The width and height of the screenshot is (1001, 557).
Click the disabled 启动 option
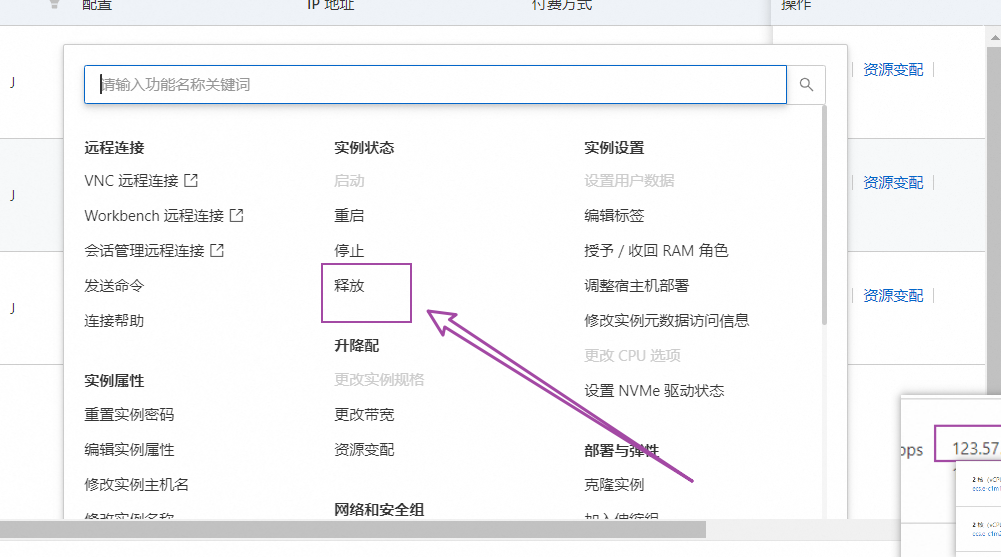pos(349,181)
